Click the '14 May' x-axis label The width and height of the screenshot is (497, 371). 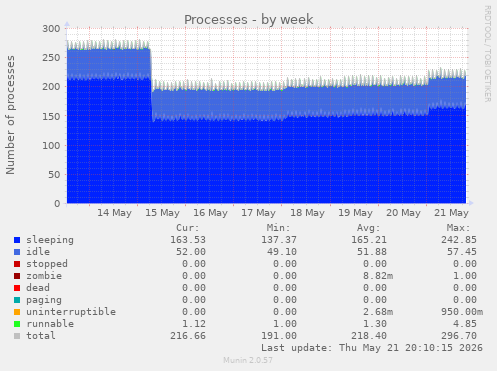[114, 213]
